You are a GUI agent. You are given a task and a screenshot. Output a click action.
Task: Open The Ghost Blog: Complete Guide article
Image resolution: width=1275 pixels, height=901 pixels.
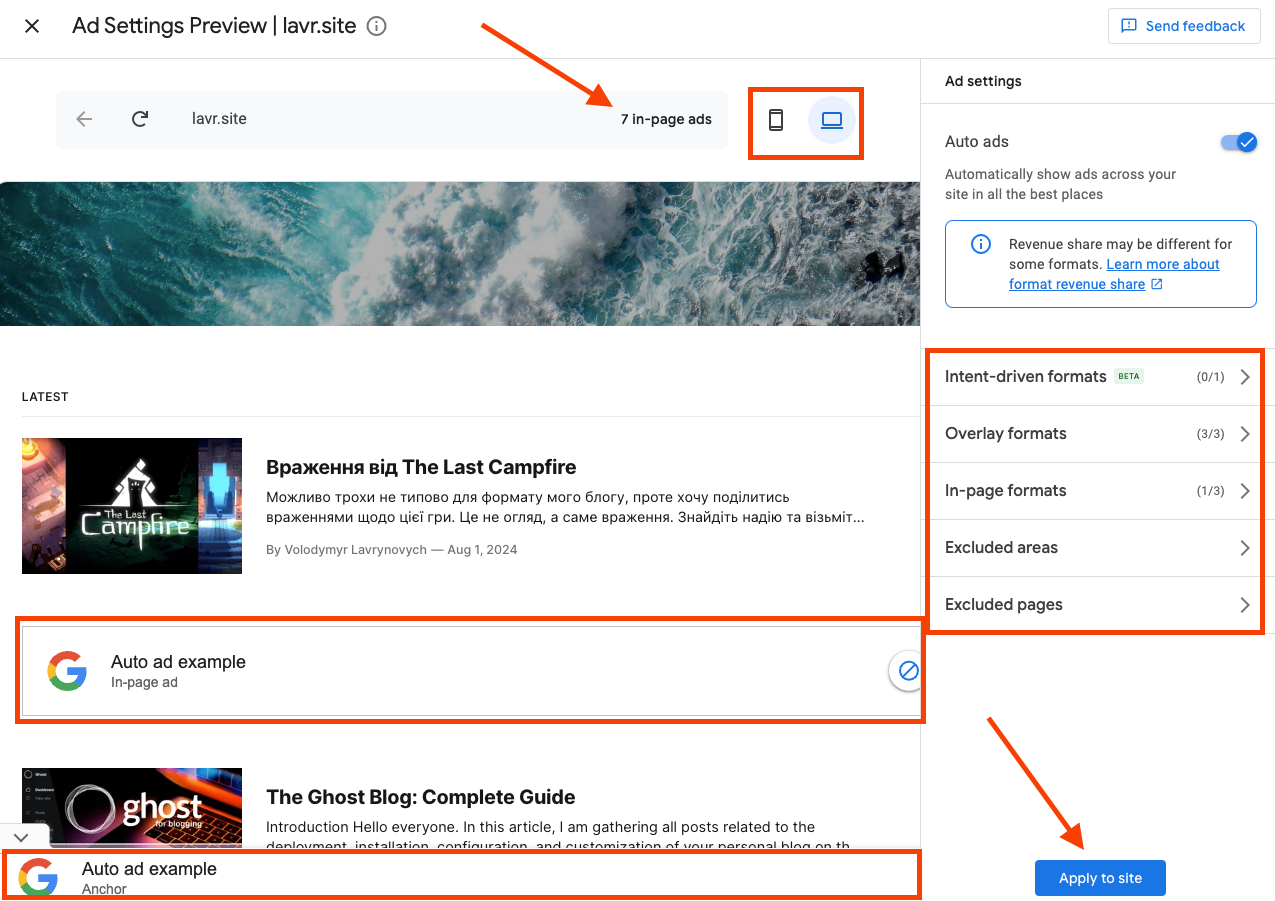[x=420, y=797]
